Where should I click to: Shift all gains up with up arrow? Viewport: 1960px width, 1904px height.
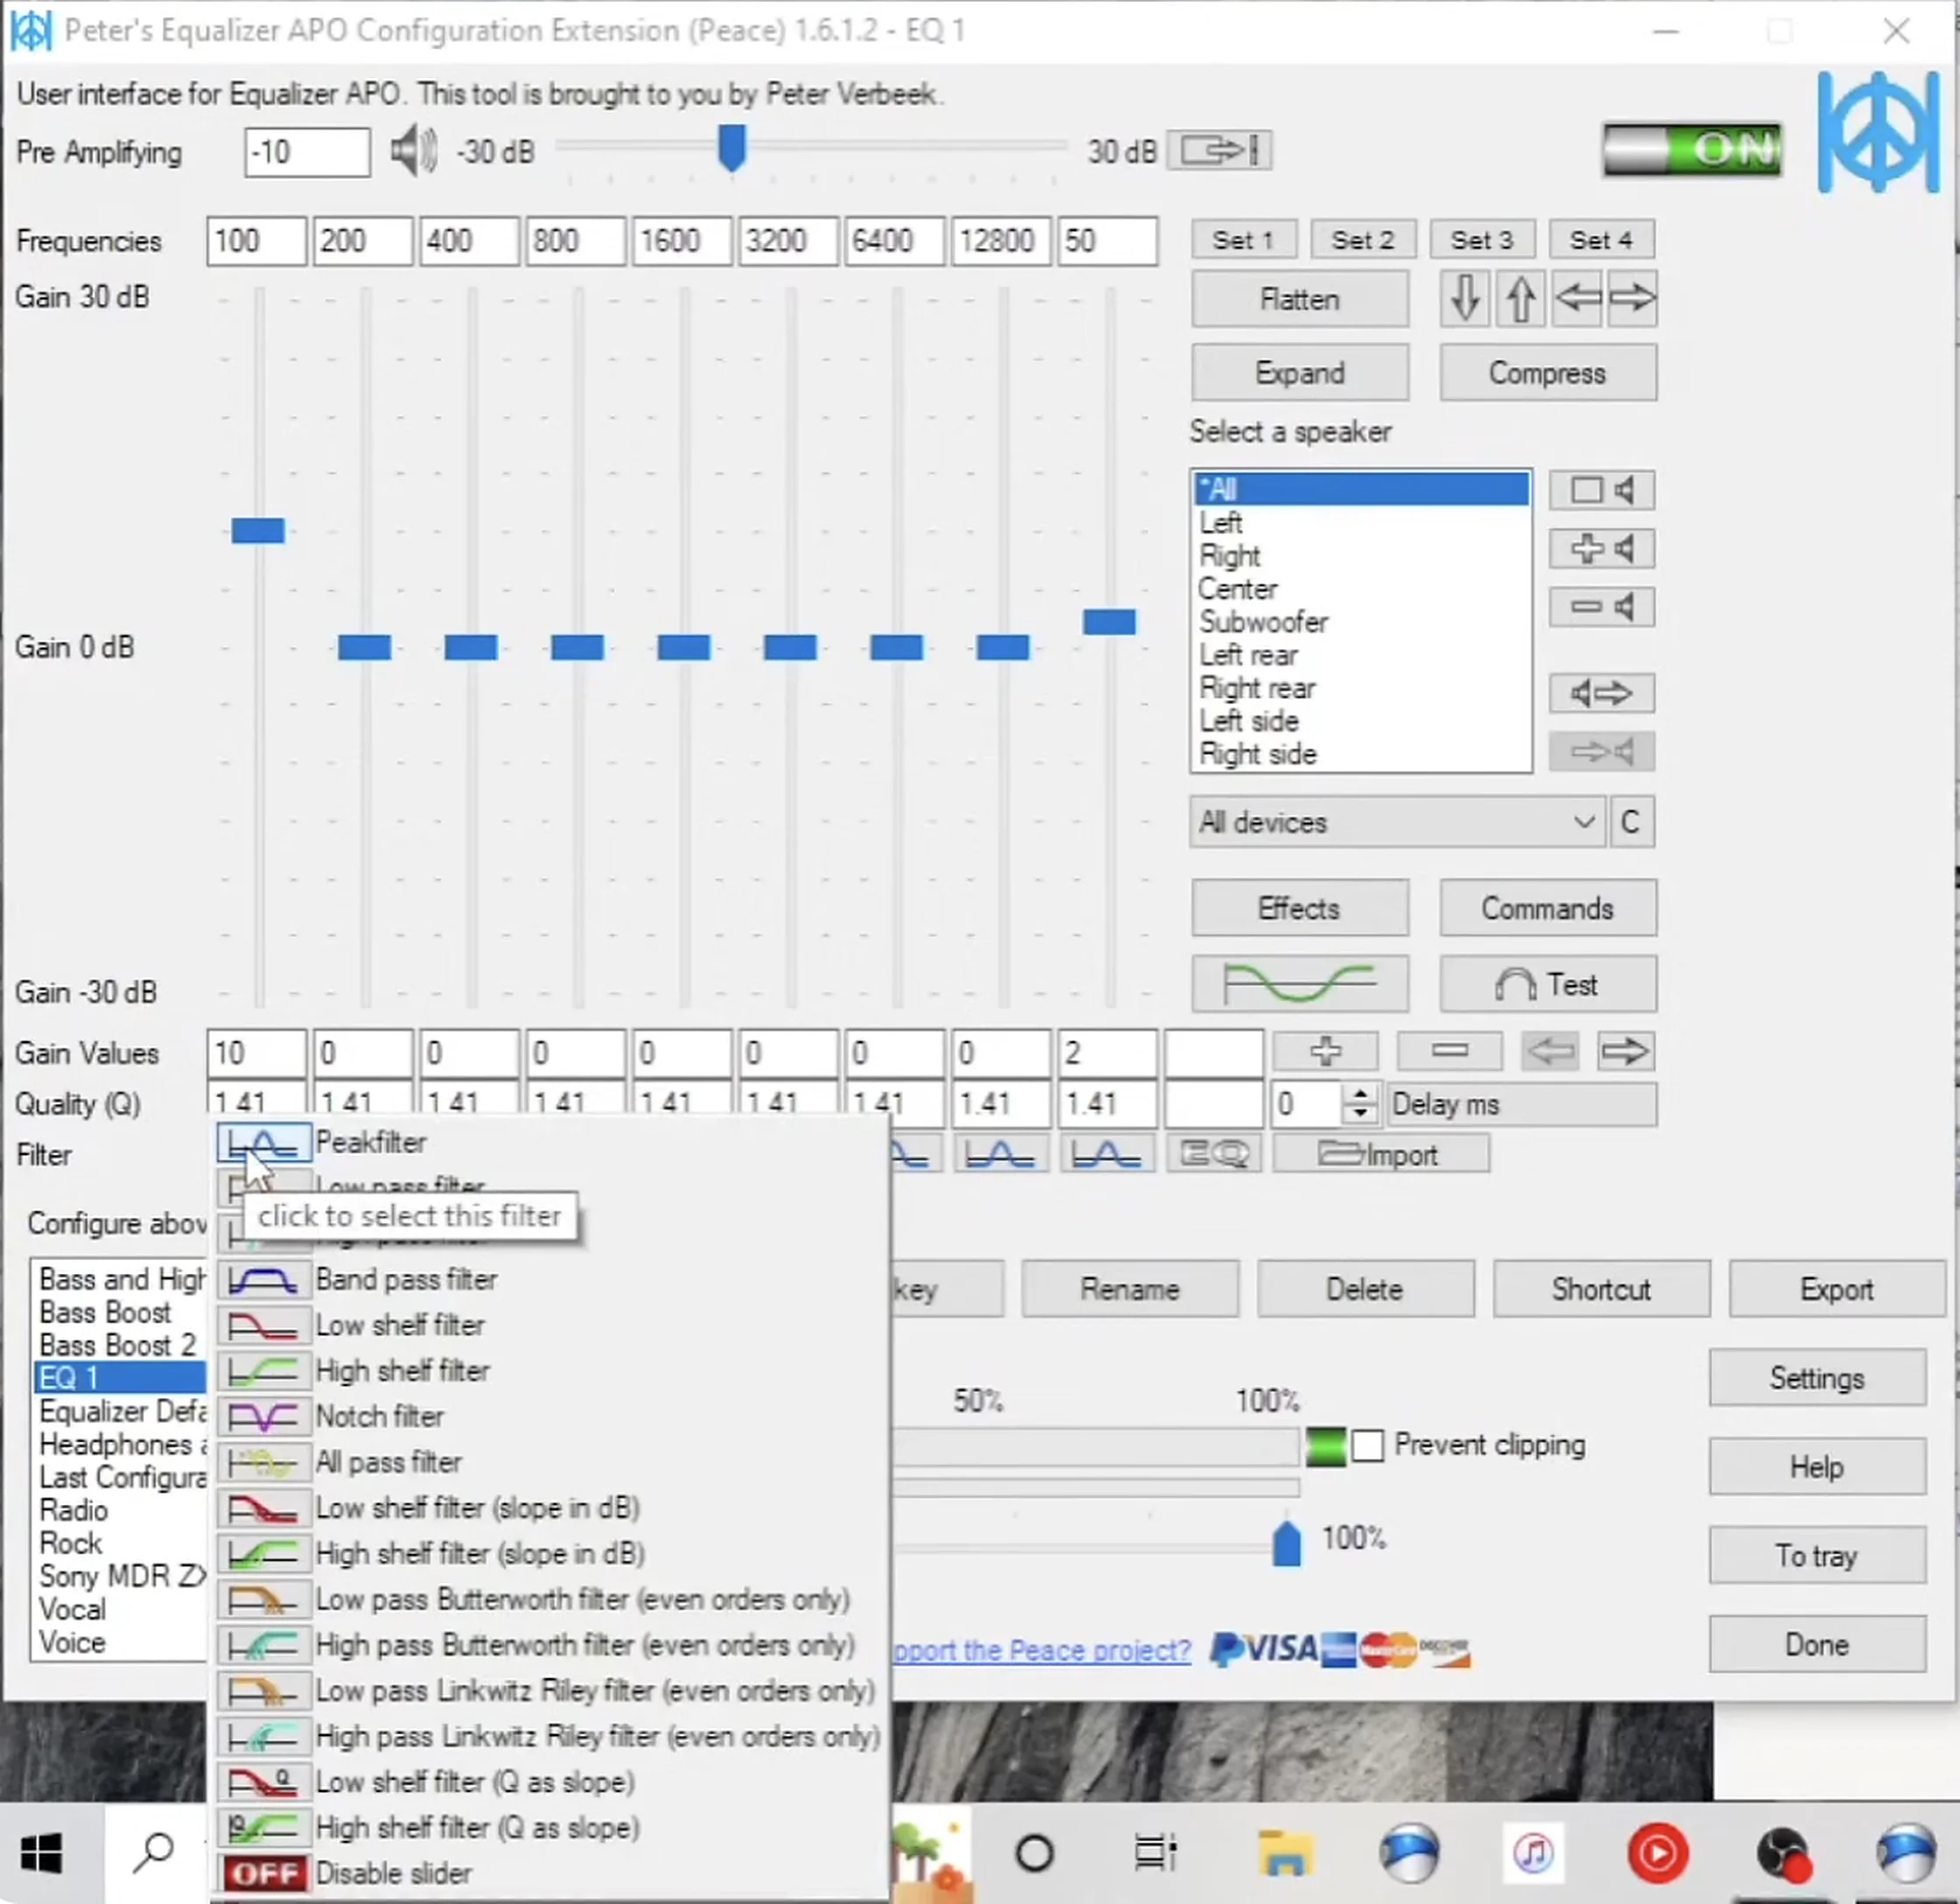[1521, 298]
